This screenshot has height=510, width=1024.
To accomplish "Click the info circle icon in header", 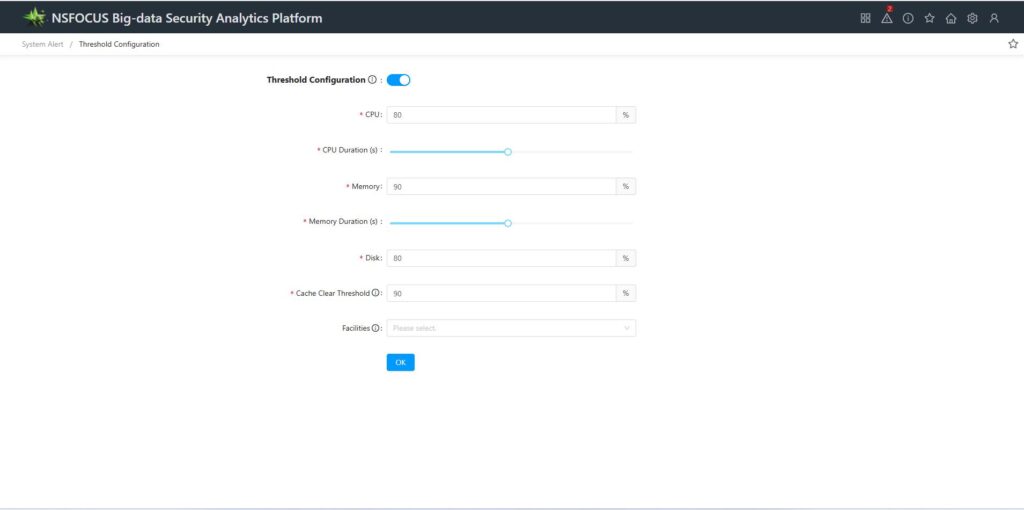I will tap(908, 18).
